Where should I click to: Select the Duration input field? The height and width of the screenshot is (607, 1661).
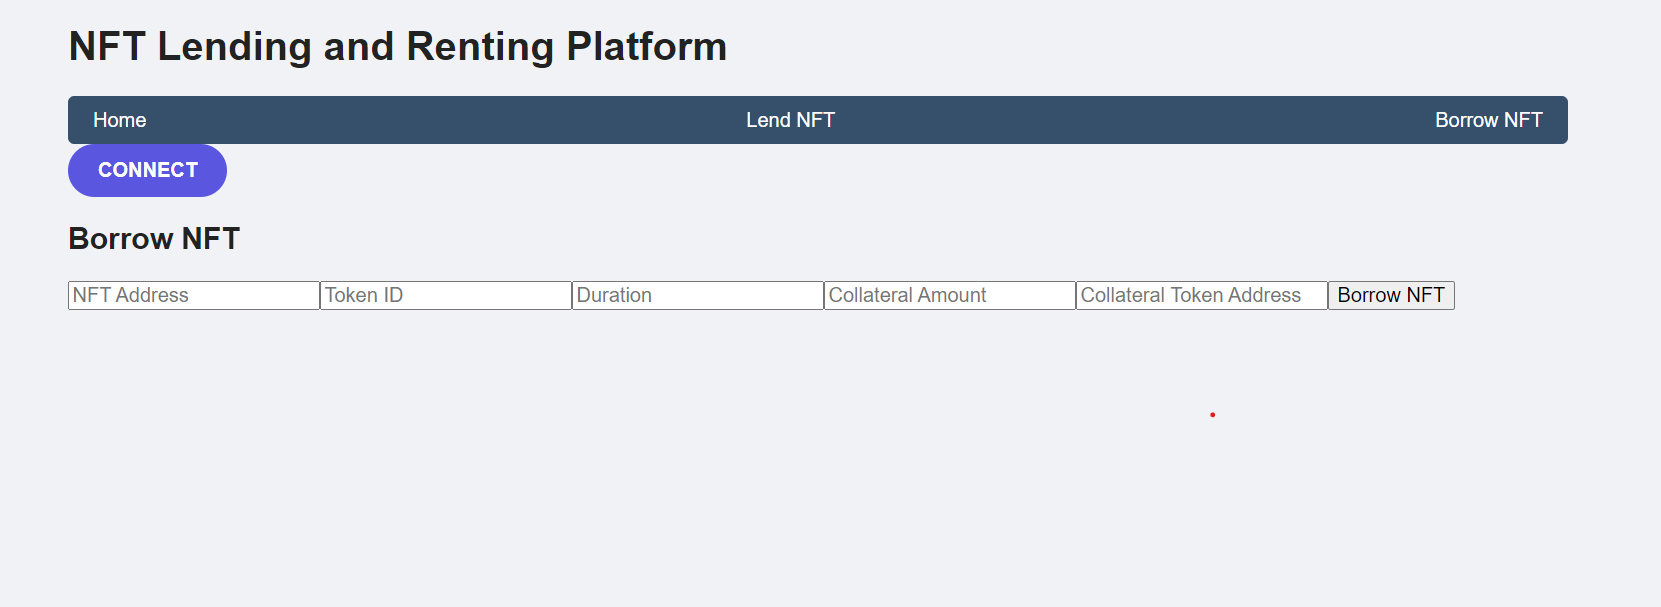pyautogui.click(x=696, y=294)
